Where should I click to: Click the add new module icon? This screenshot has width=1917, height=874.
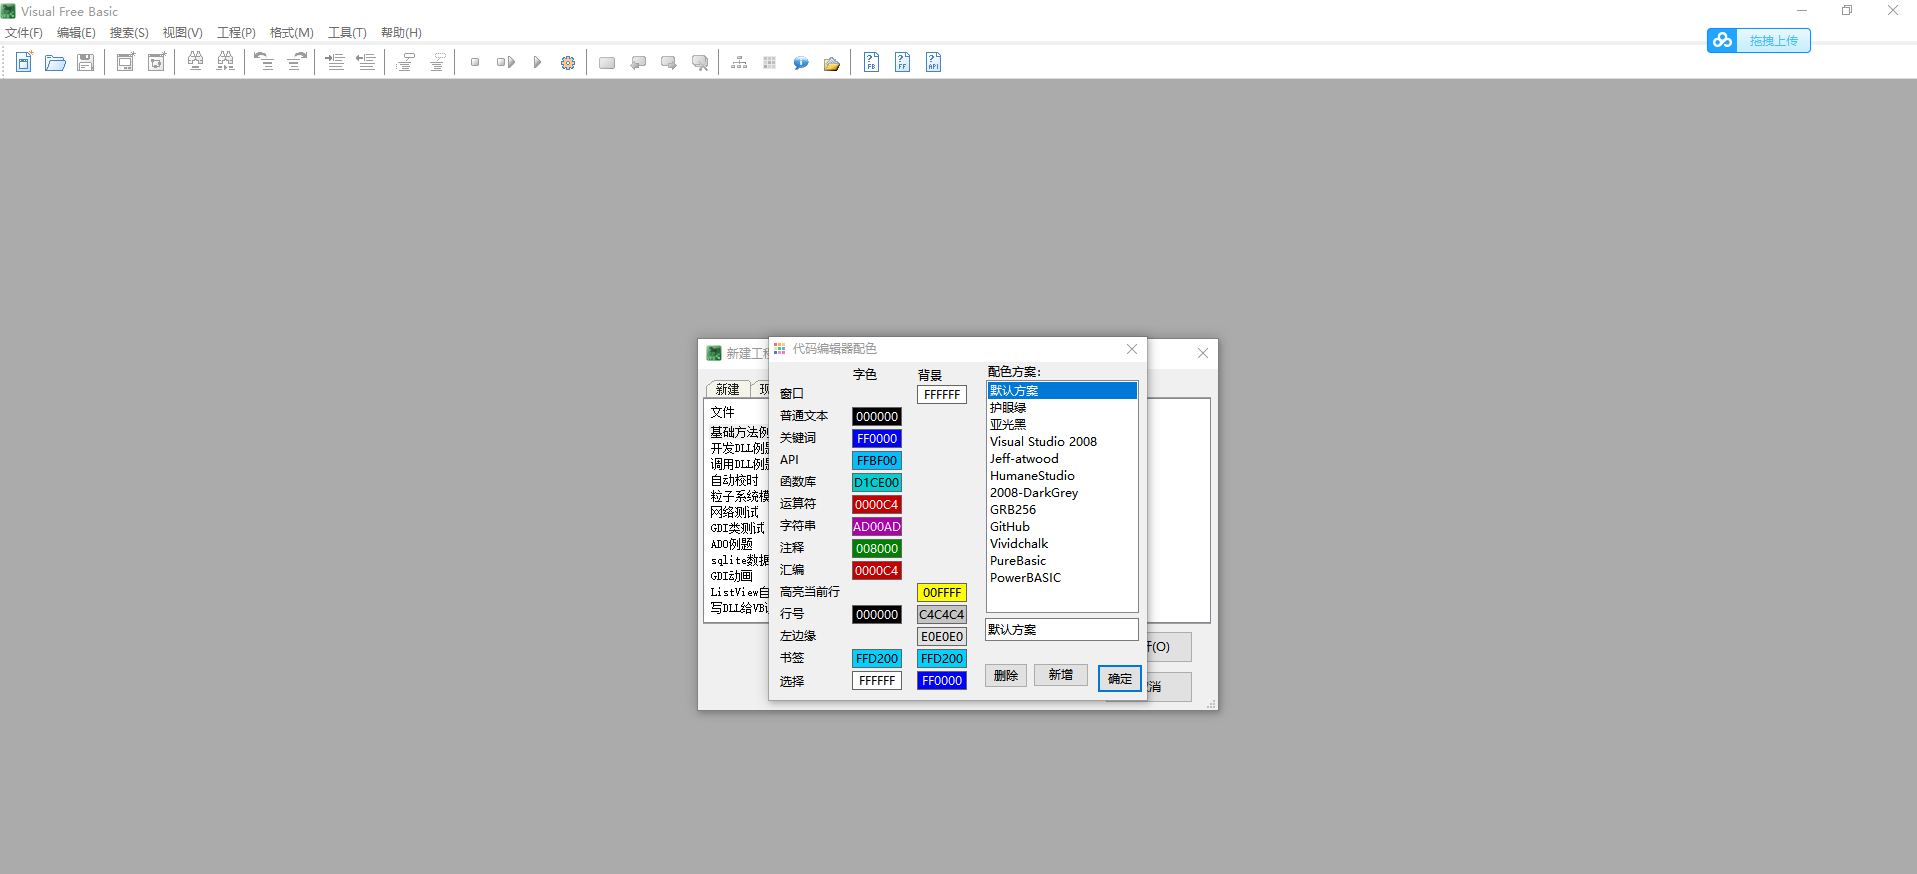pyautogui.click(x=156, y=62)
